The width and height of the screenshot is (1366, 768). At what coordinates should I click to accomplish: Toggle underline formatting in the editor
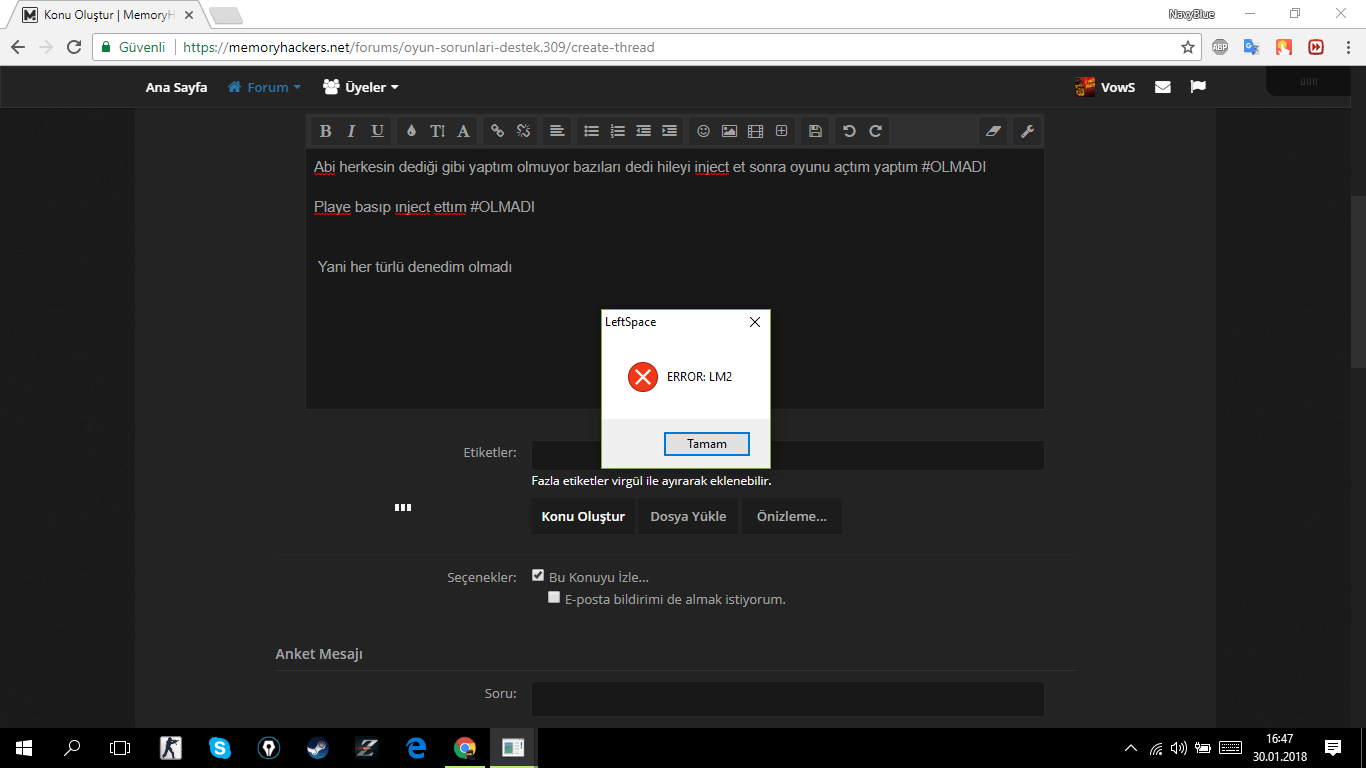tap(377, 131)
